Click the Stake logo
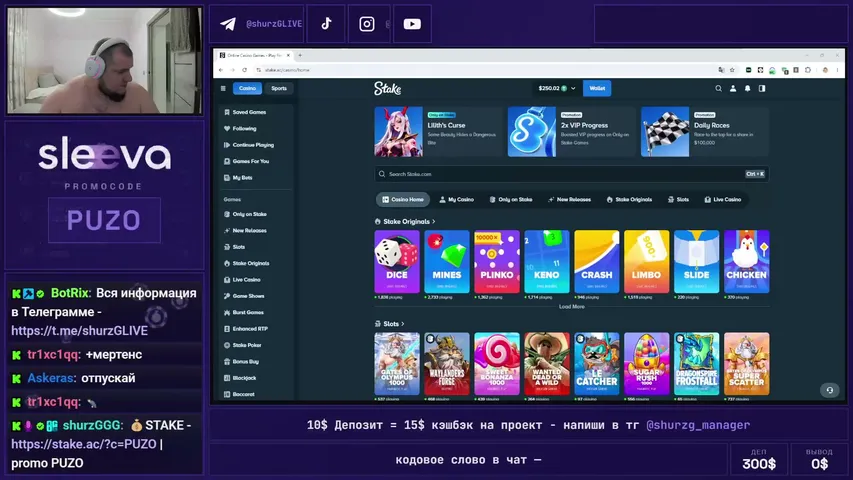 (x=387, y=88)
